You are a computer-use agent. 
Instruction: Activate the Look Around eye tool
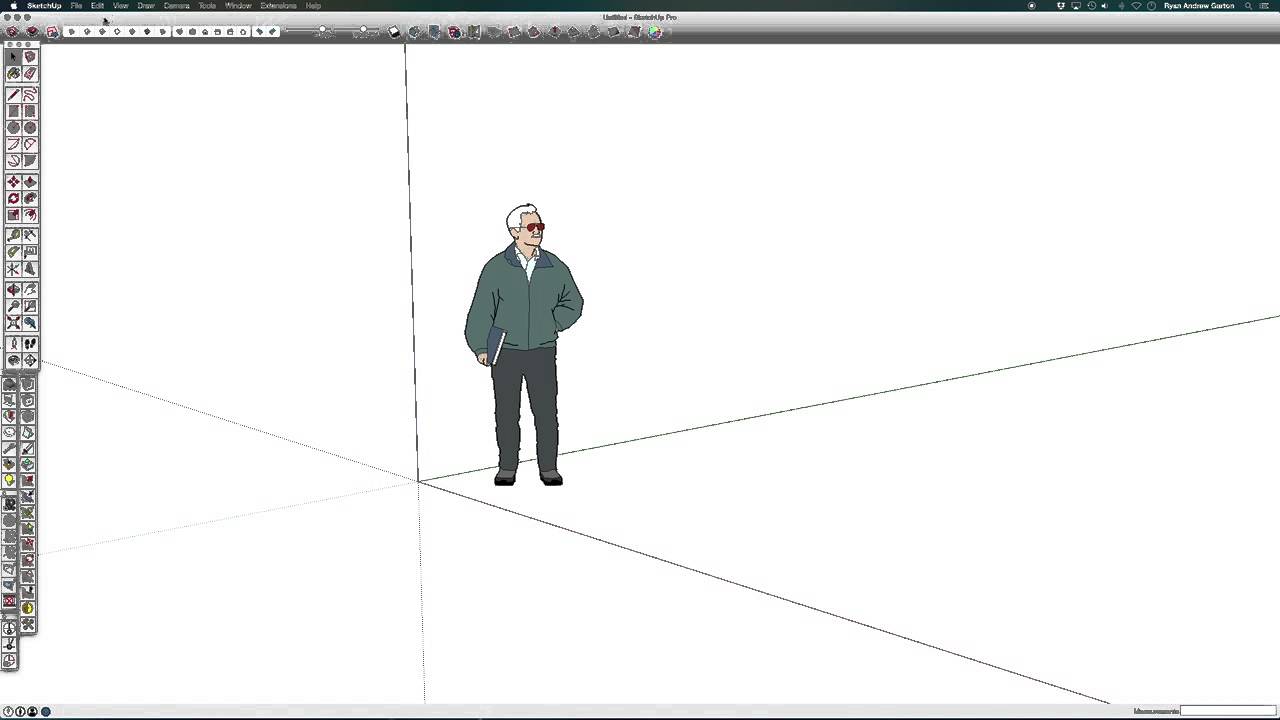click(x=13, y=361)
